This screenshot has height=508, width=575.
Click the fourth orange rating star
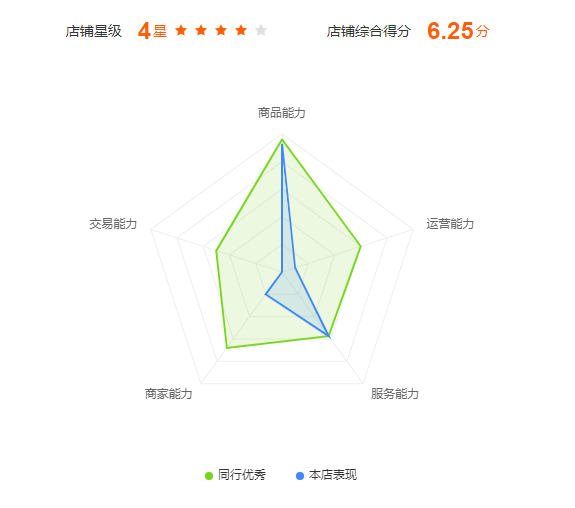241,30
